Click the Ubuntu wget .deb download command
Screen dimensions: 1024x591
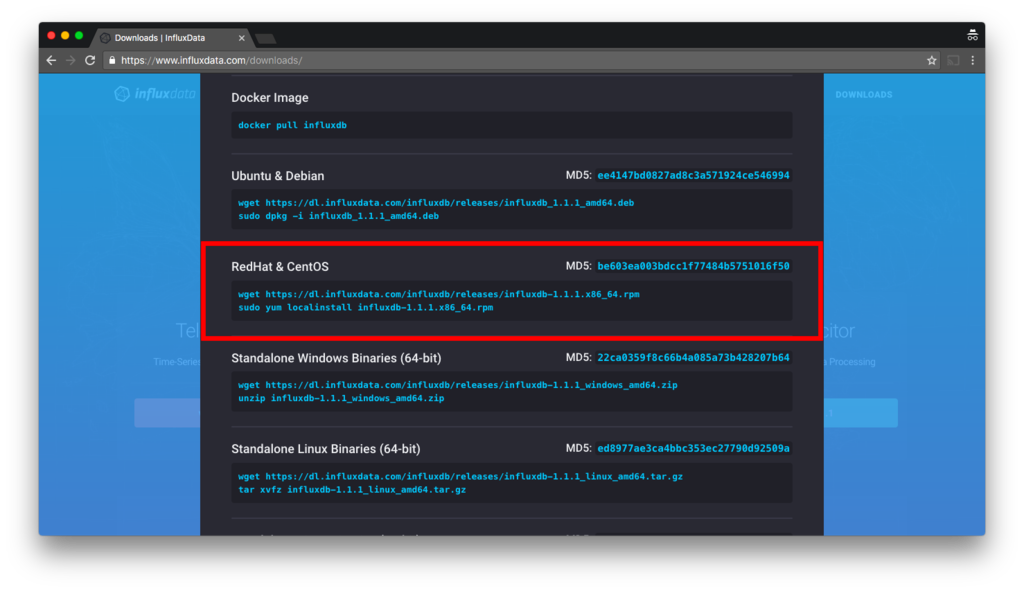[436, 202]
